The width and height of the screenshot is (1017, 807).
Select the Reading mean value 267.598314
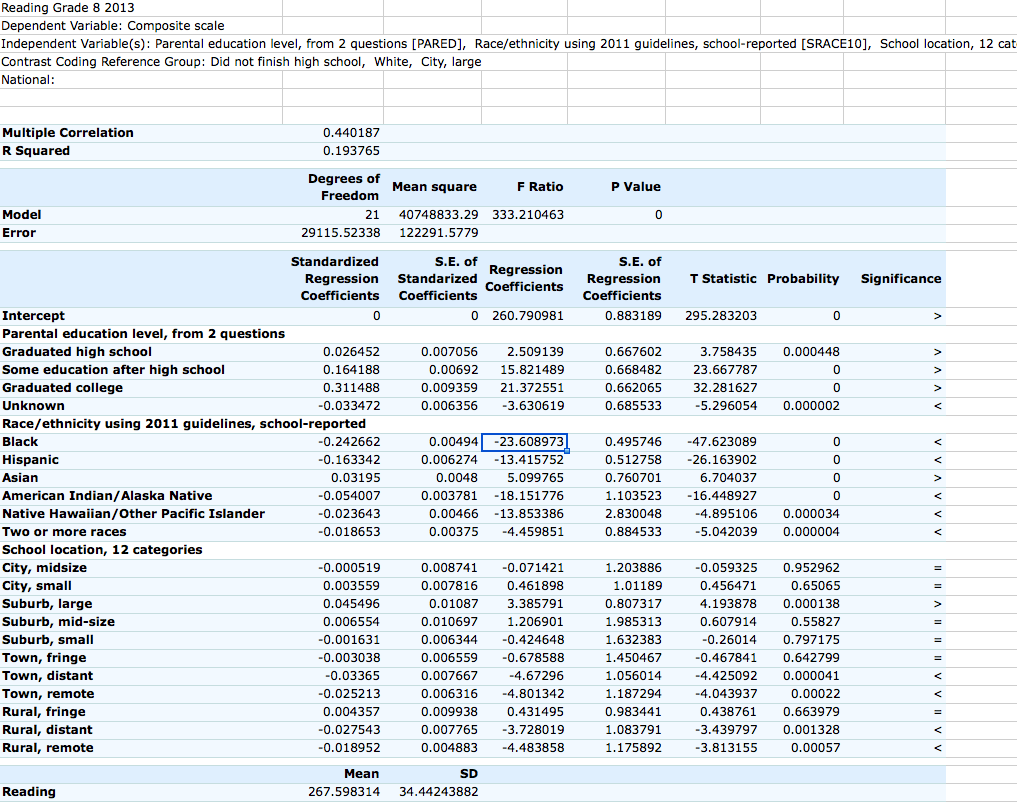(344, 792)
